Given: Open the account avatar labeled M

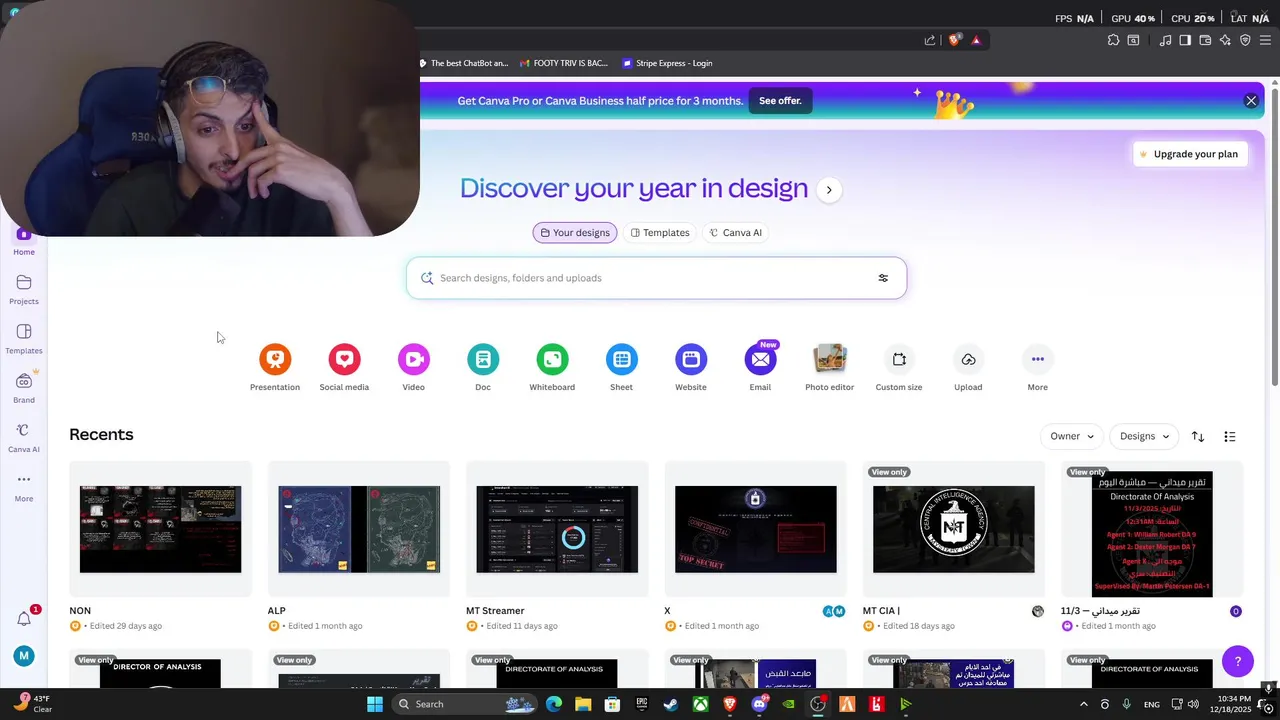Looking at the screenshot, I should (x=24, y=656).
